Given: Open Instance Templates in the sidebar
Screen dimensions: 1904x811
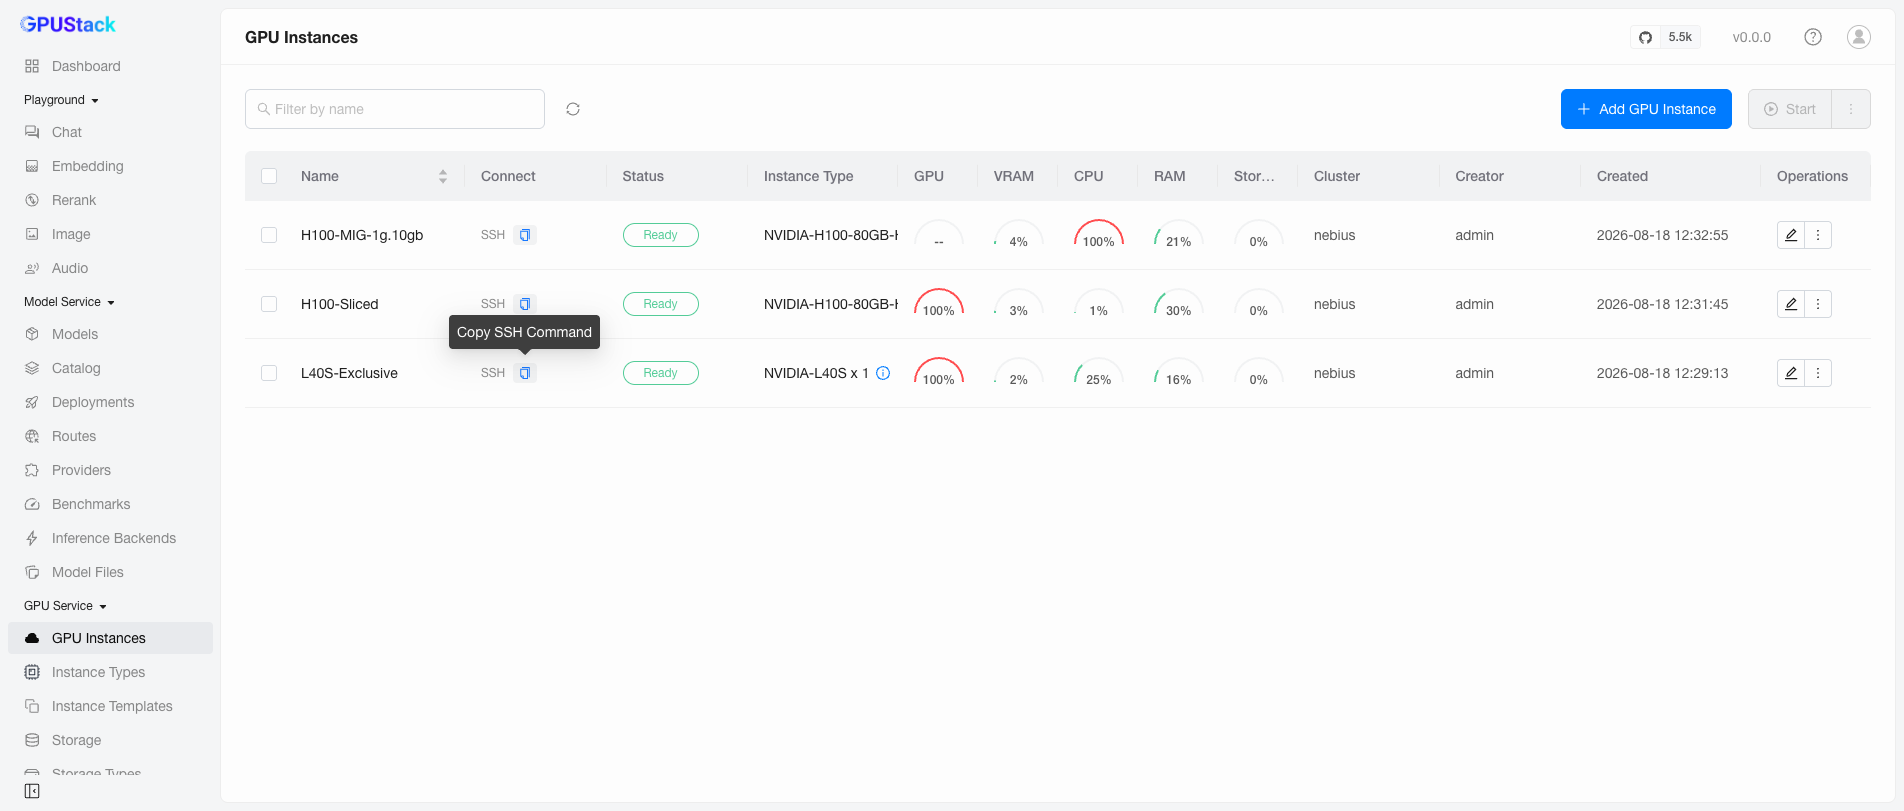Looking at the screenshot, I should click(110, 706).
